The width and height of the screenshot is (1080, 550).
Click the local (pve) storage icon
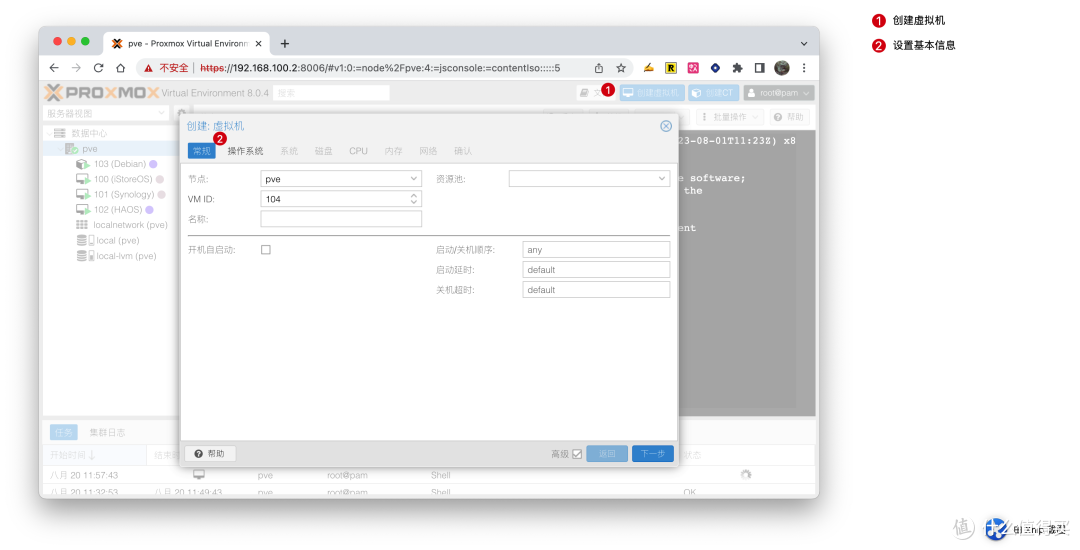pos(85,240)
